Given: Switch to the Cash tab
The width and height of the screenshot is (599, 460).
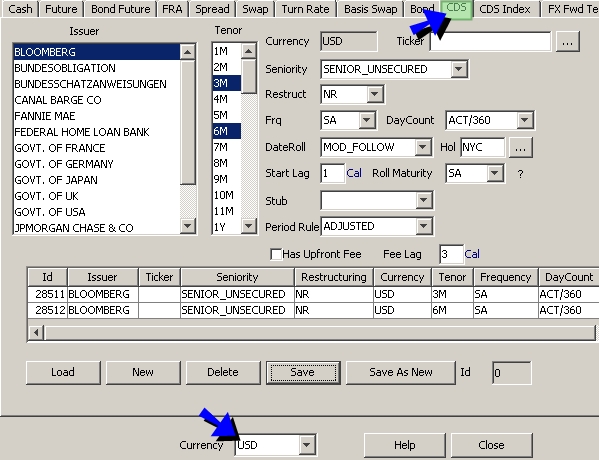Looking at the screenshot, I should tap(20, 9).
